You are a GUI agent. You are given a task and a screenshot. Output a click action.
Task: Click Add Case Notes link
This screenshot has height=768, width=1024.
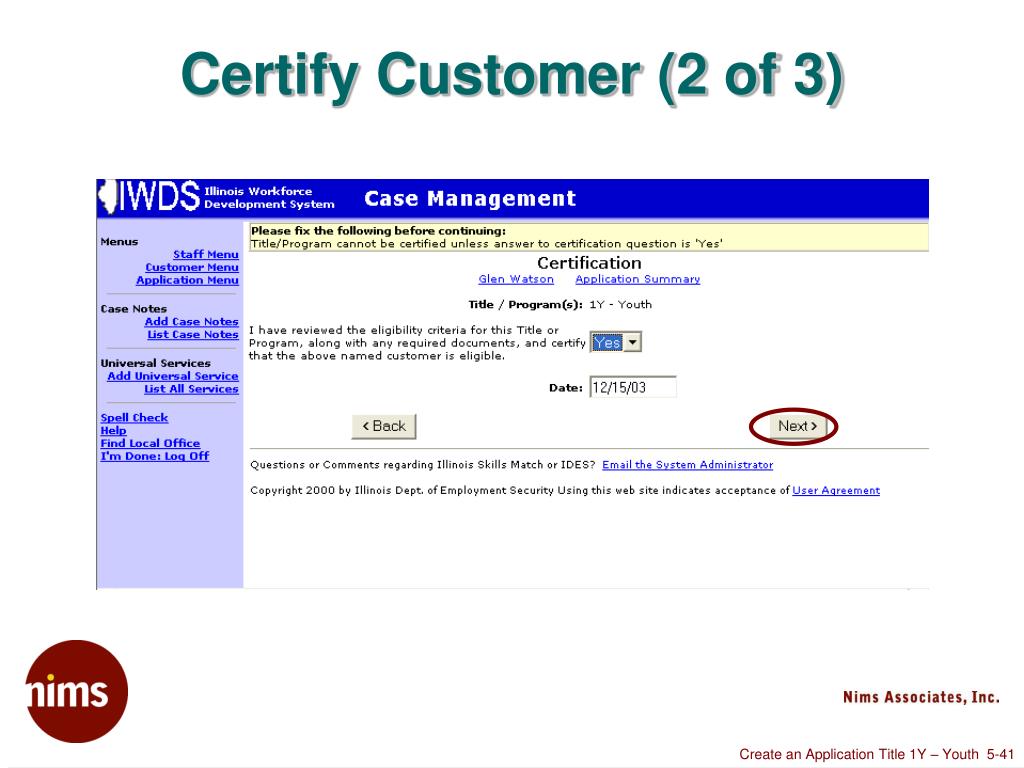click(191, 321)
